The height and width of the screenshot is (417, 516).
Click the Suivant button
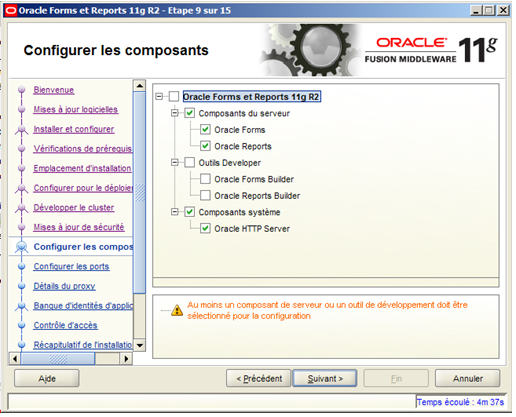(325, 378)
